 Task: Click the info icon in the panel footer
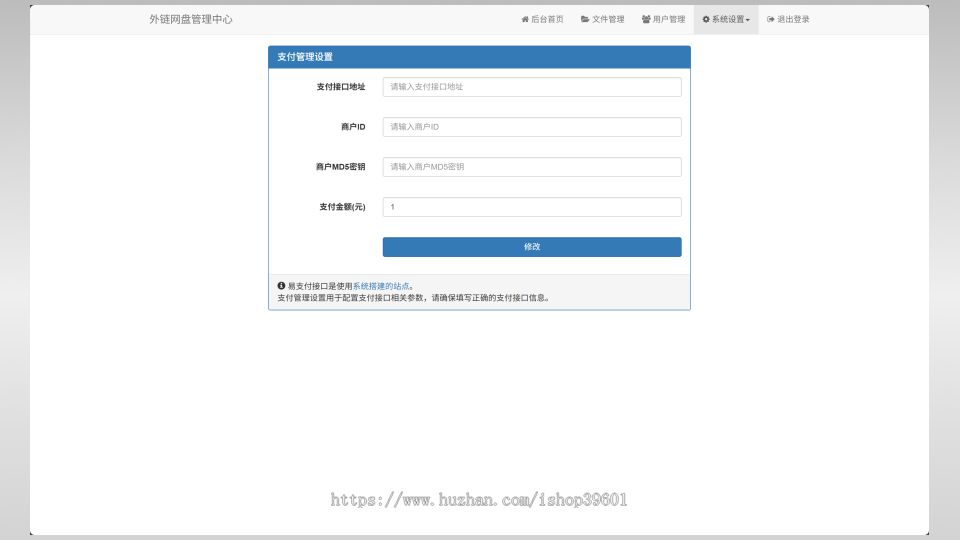[281, 286]
